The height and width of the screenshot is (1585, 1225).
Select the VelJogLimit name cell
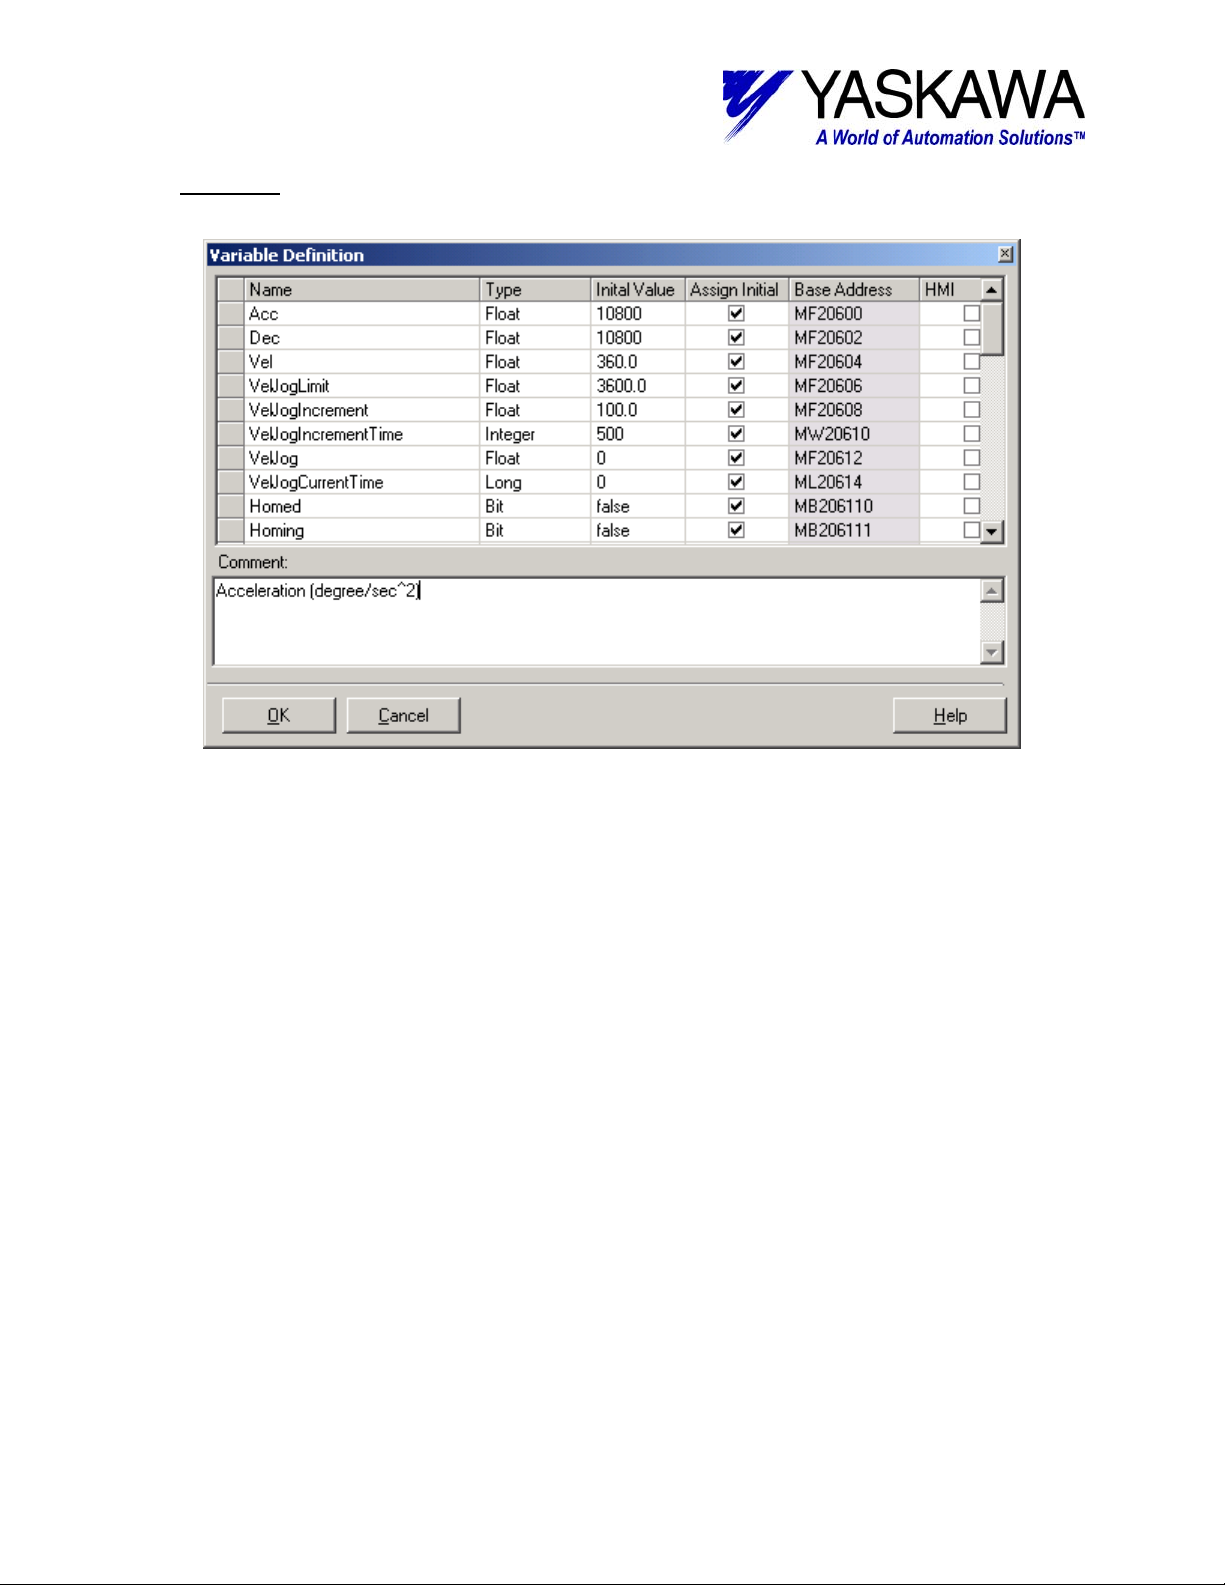click(362, 385)
